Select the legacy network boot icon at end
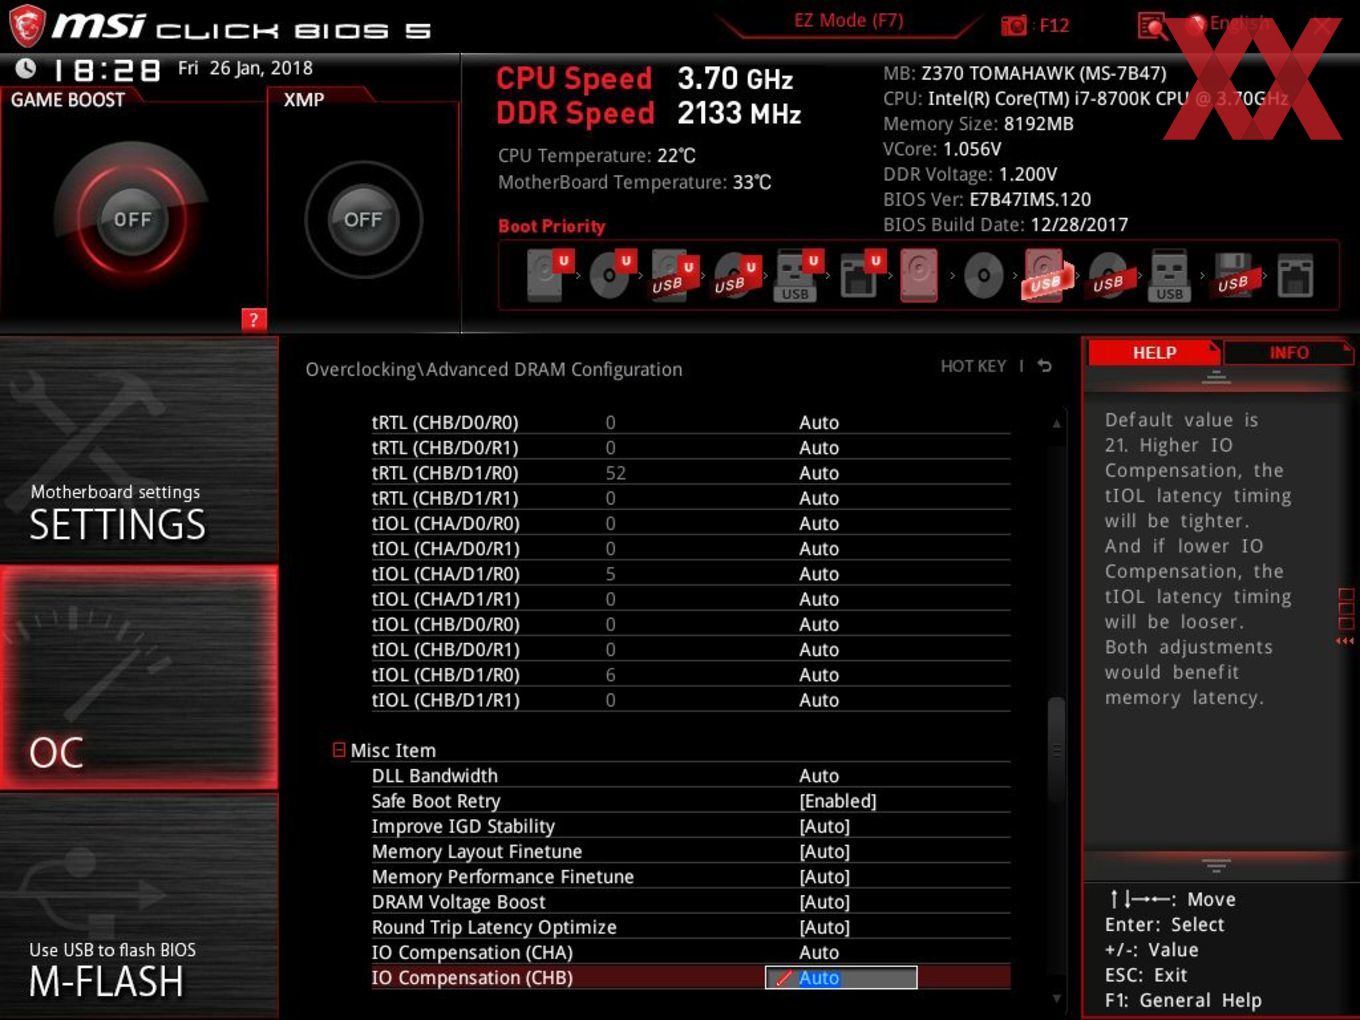The height and width of the screenshot is (1020, 1360). [x=1295, y=275]
